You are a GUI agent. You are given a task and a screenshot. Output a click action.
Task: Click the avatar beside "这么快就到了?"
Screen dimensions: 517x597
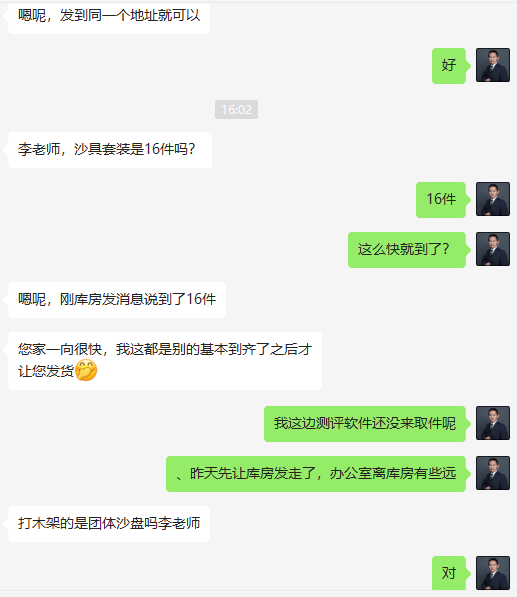coord(493,249)
